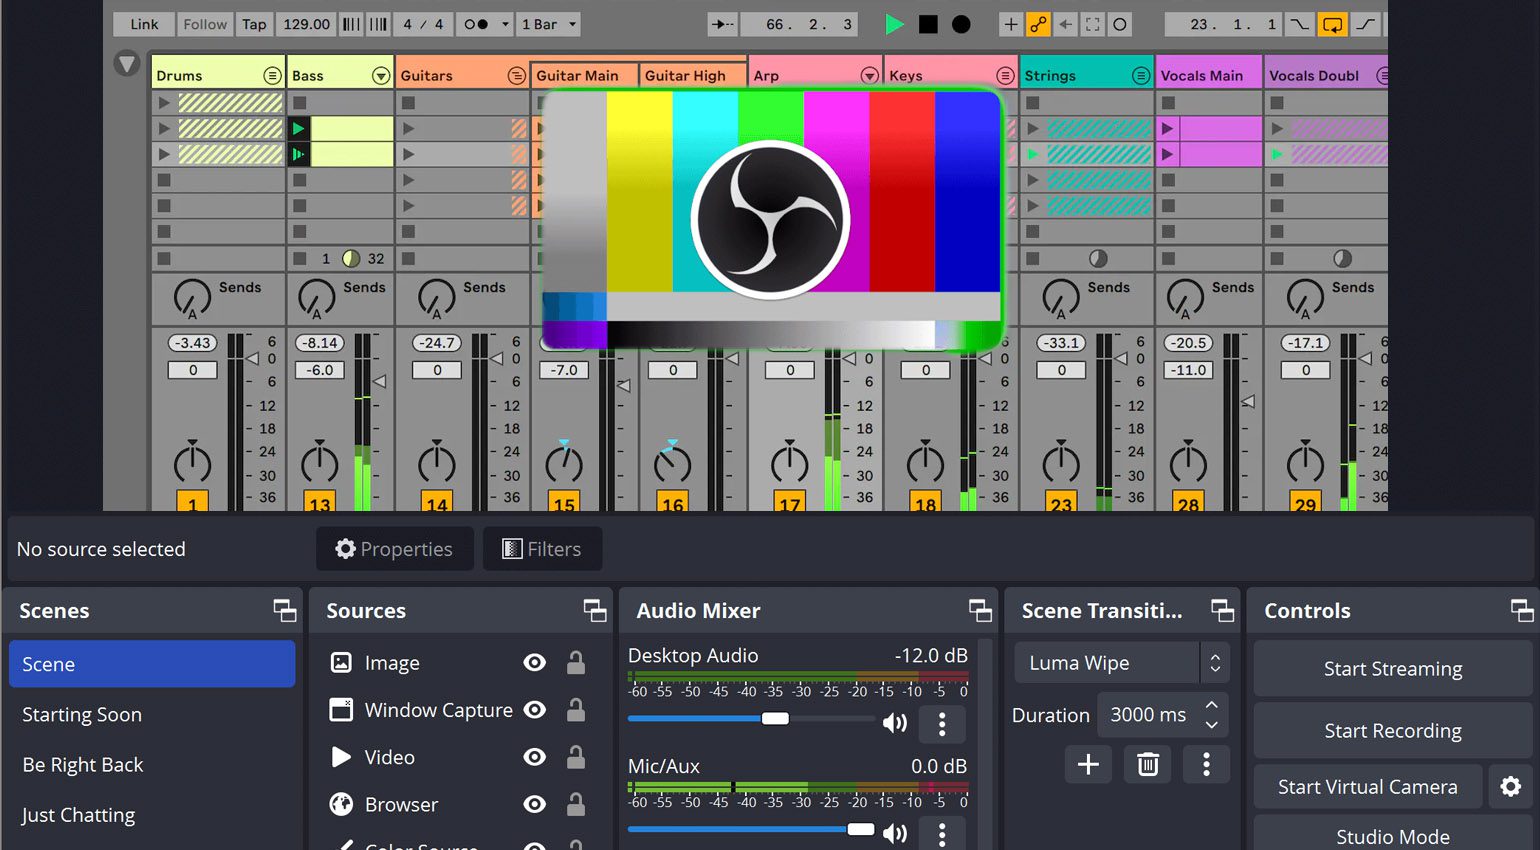Stop playback with the square stop button
This screenshot has width=1540, height=850.
(928, 24)
